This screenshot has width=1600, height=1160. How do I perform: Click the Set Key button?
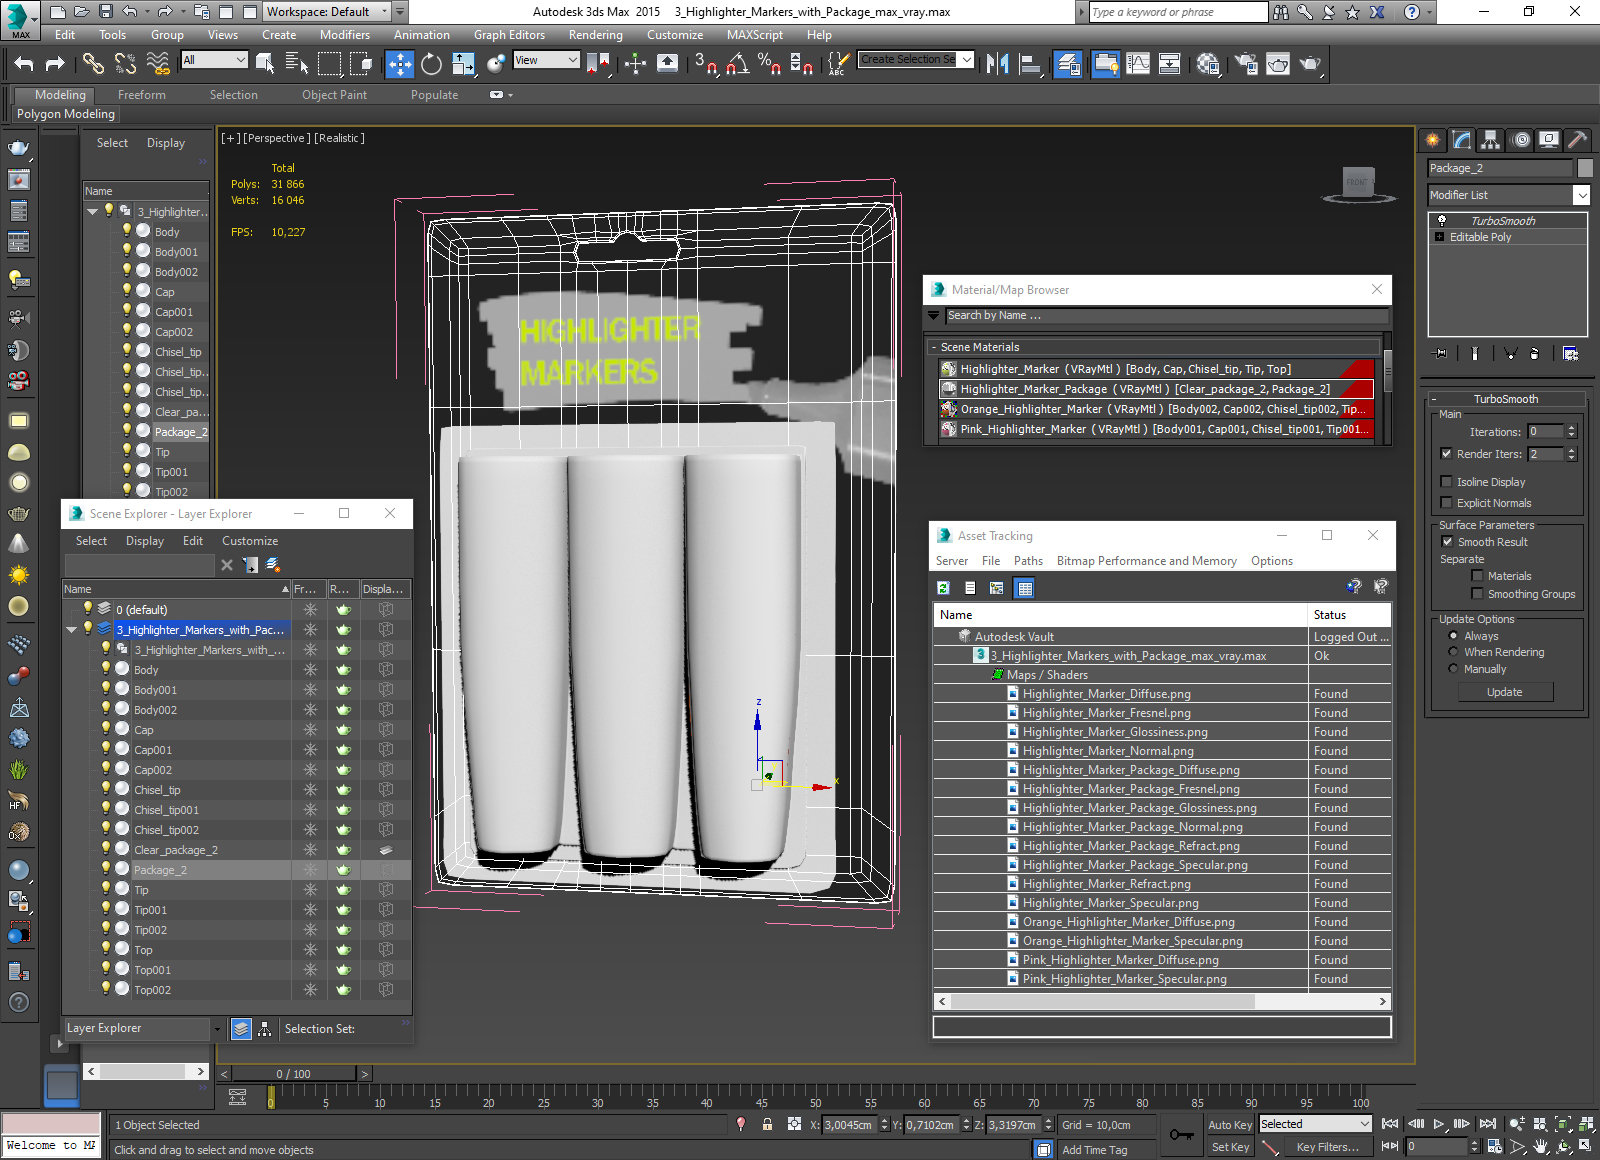[x=1230, y=1147]
